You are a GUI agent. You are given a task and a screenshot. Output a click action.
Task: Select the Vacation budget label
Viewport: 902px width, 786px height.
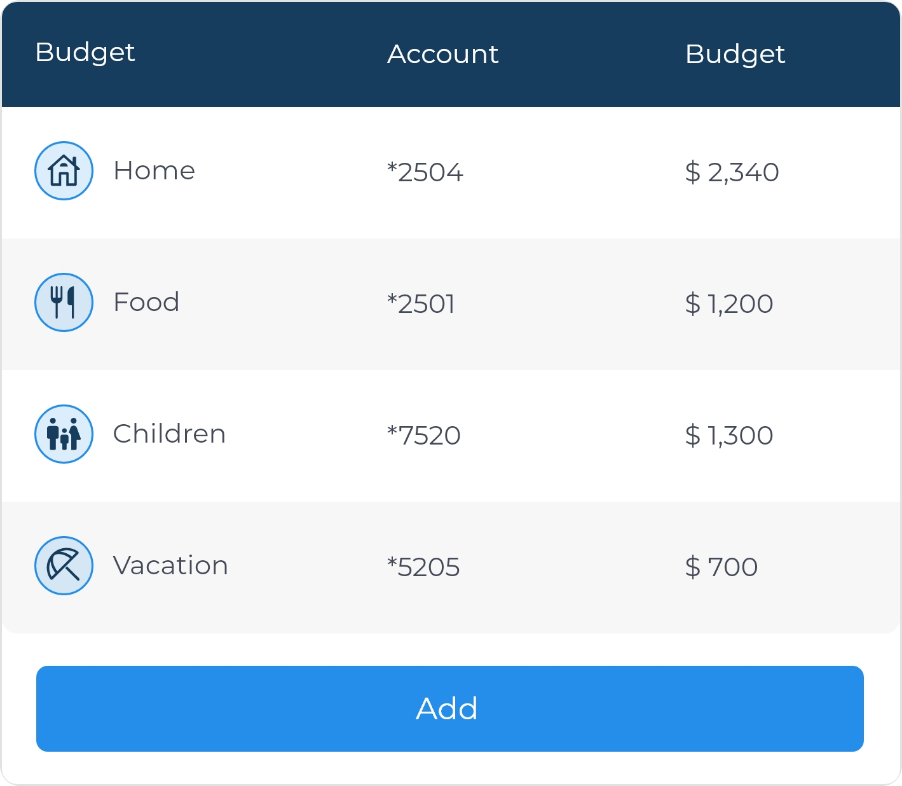[171, 566]
